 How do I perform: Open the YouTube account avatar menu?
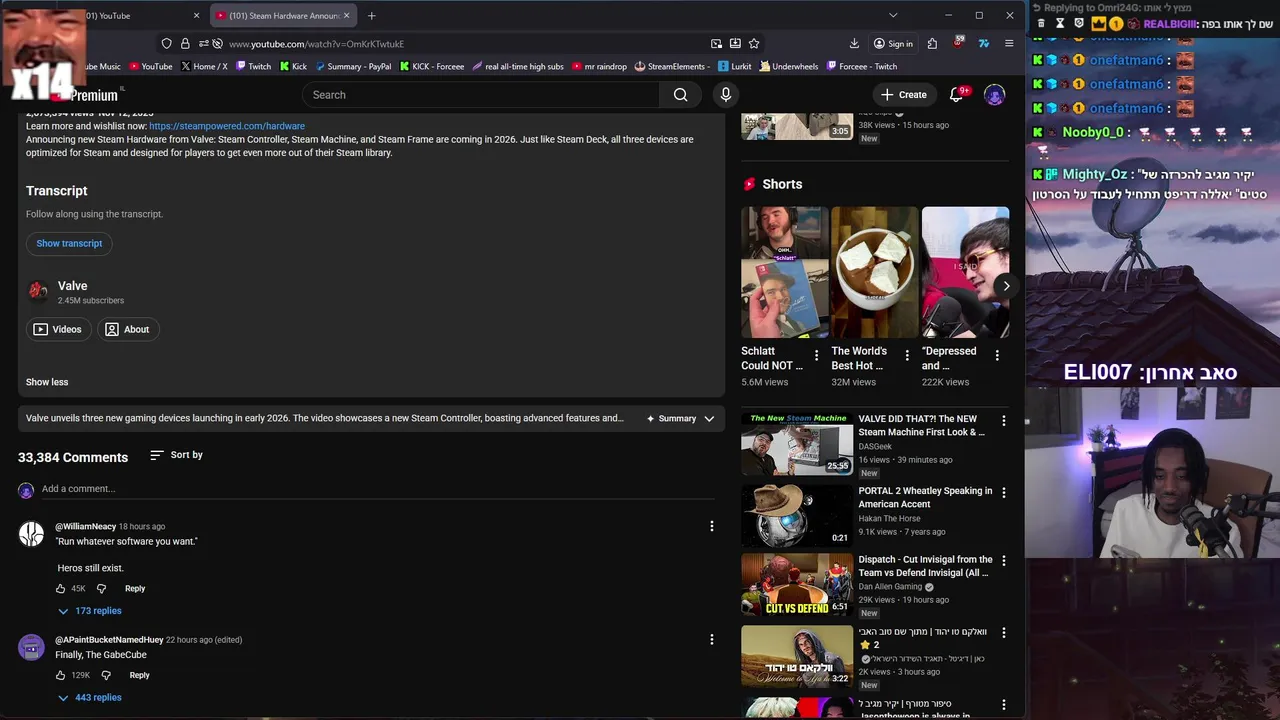994,95
